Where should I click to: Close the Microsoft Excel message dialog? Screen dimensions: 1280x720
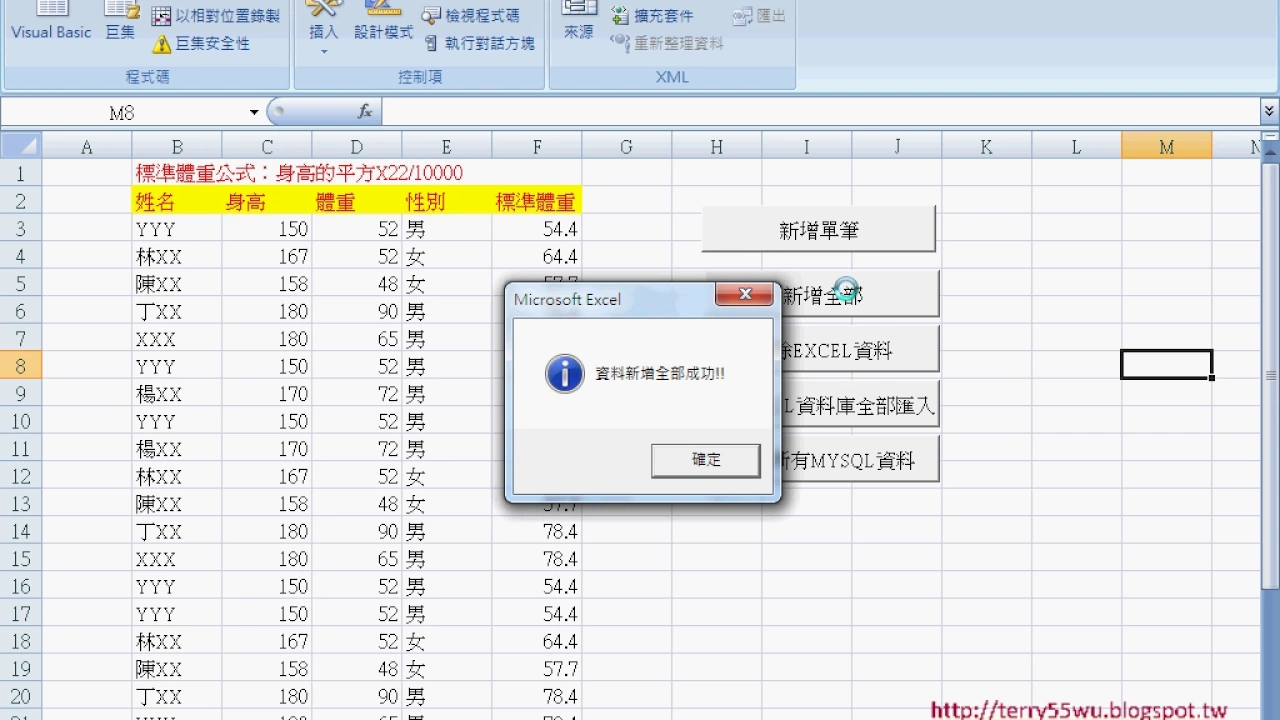click(744, 294)
